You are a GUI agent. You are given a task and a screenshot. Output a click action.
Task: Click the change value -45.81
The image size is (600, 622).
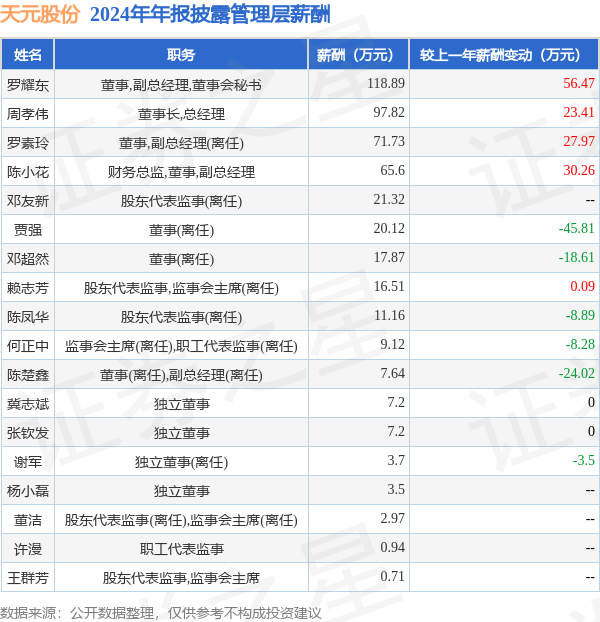(577, 228)
